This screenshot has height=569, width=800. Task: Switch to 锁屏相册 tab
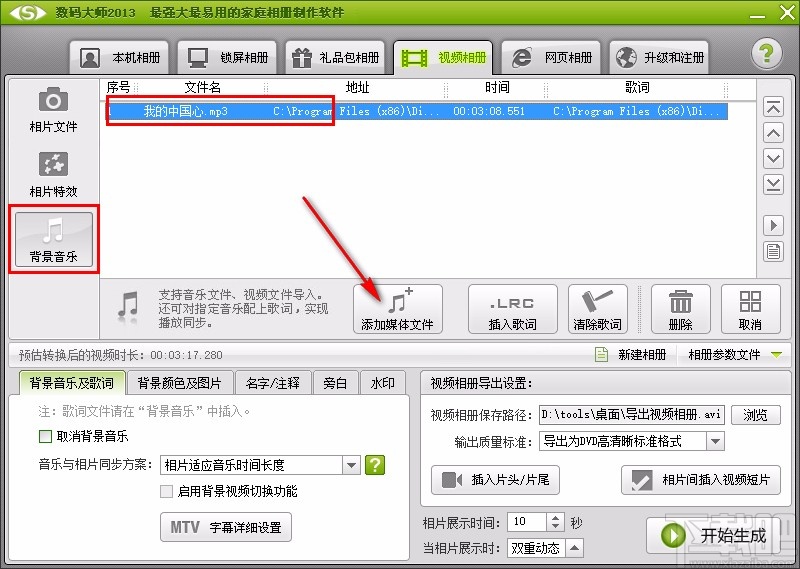227,57
